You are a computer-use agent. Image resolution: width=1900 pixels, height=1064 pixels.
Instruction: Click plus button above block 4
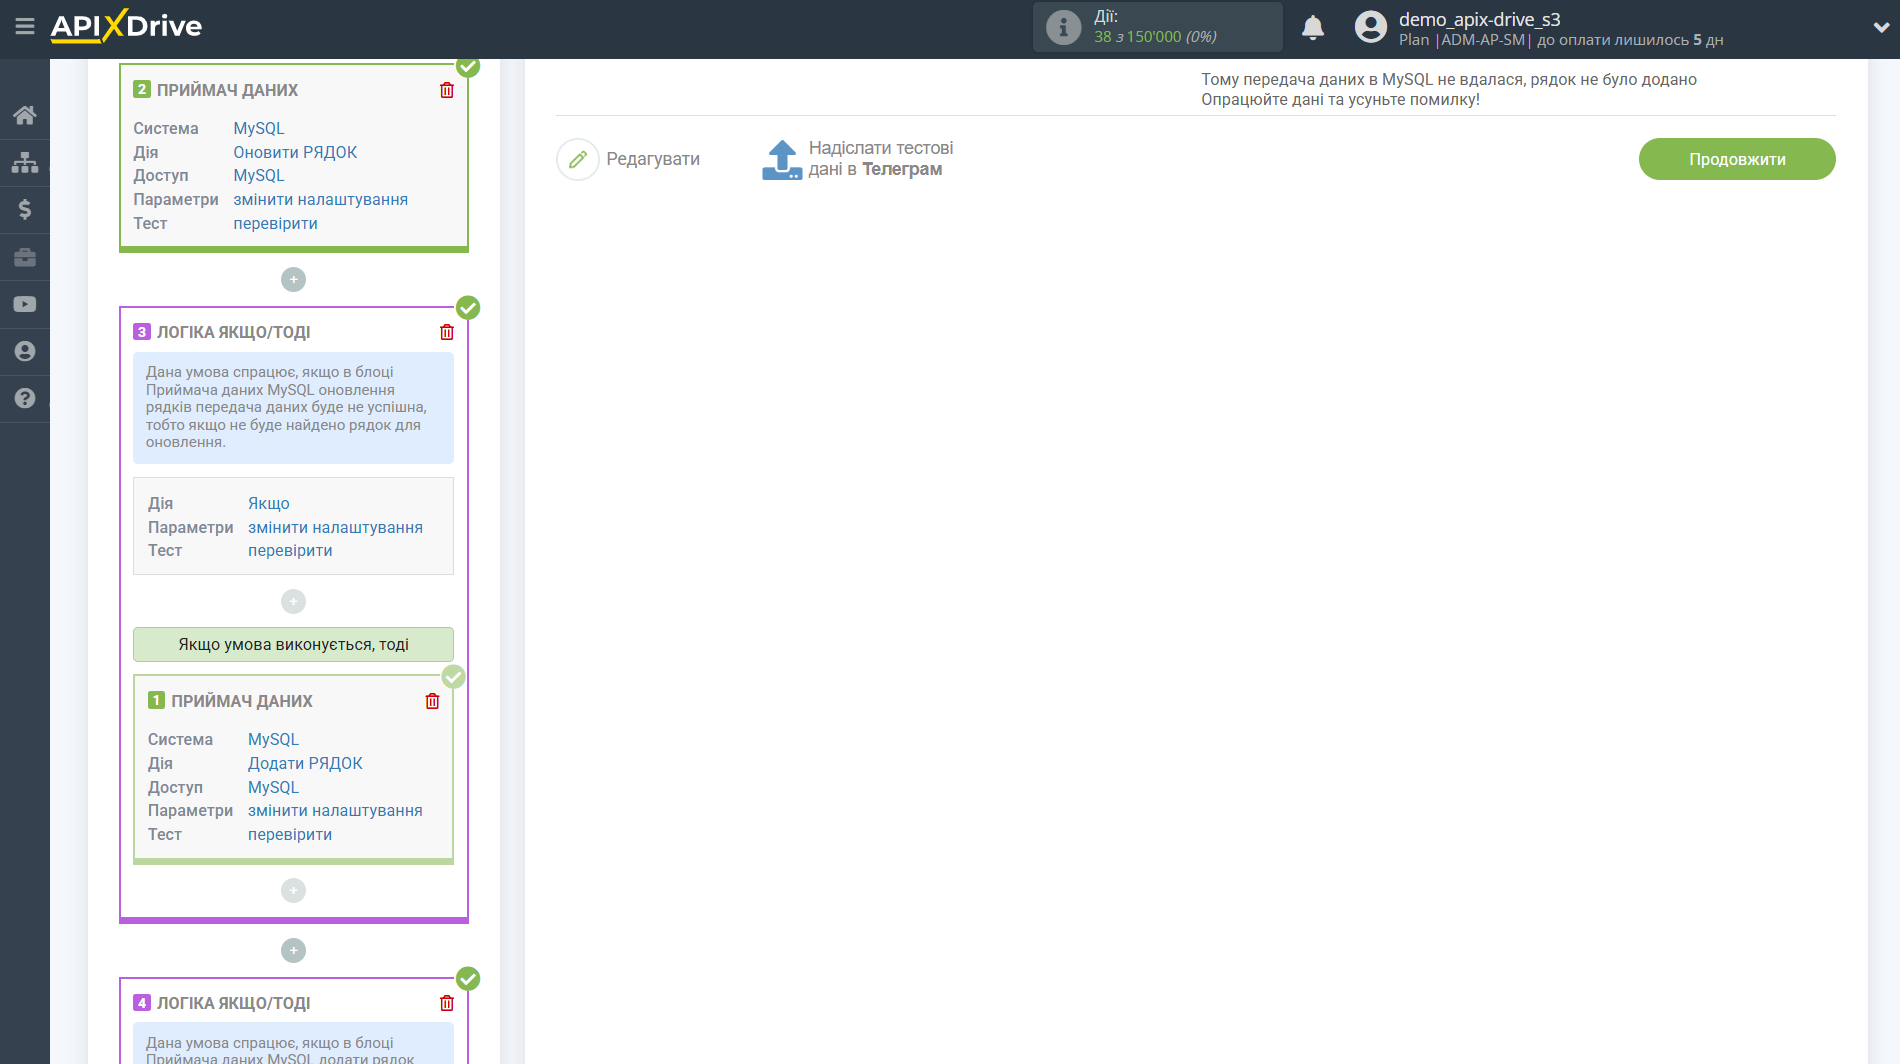(x=293, y=950)
